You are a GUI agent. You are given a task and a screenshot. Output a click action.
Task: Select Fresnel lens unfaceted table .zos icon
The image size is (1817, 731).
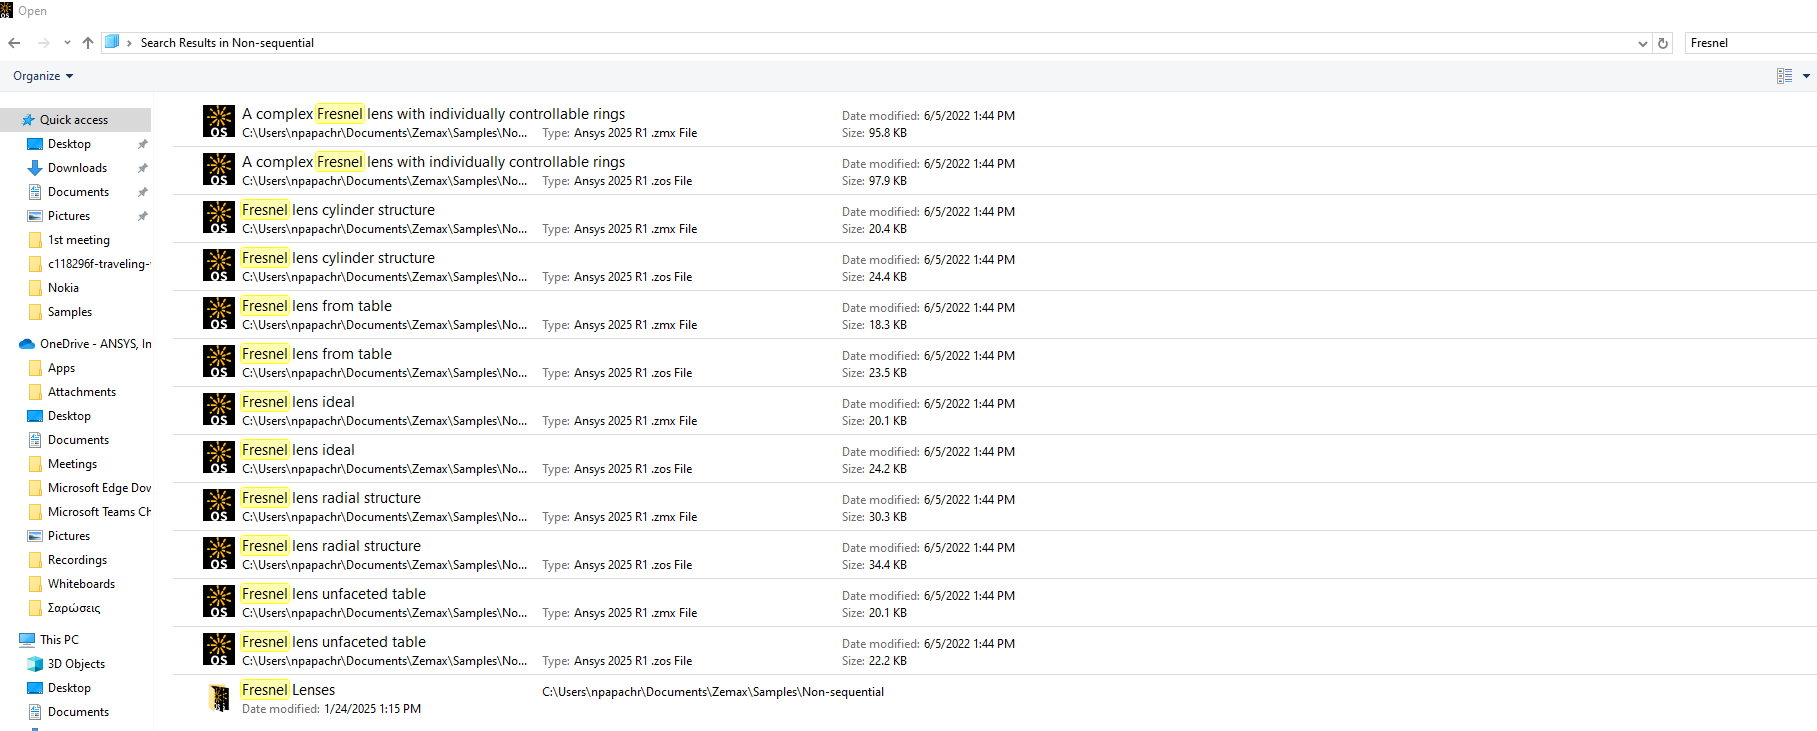219,649
